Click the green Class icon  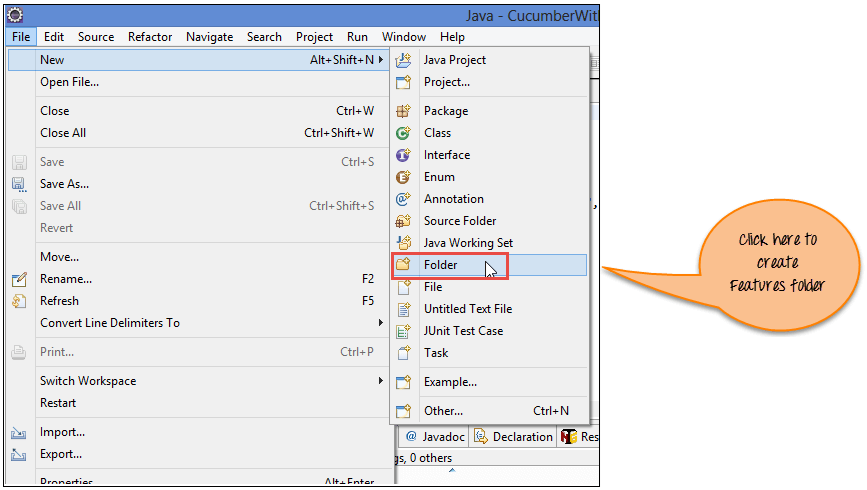click(403, 133)
